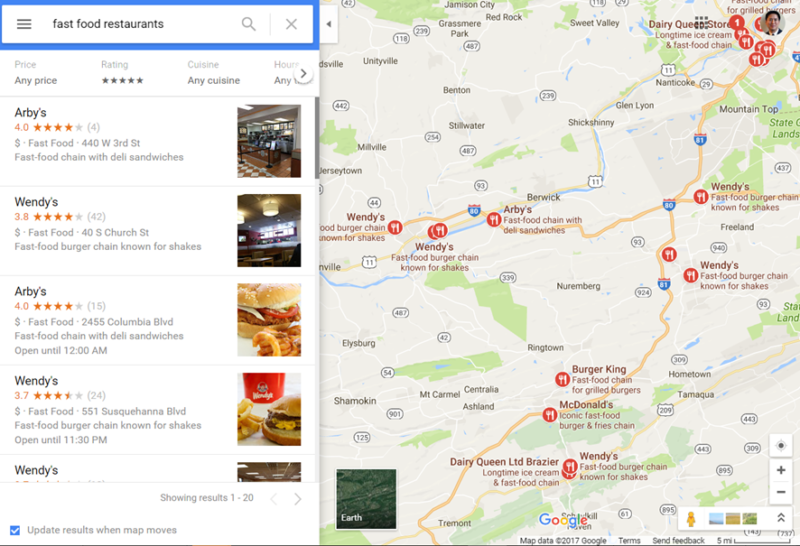
Task: Open the Cuisine filter dropdown
Action: [x=213, y=72]
